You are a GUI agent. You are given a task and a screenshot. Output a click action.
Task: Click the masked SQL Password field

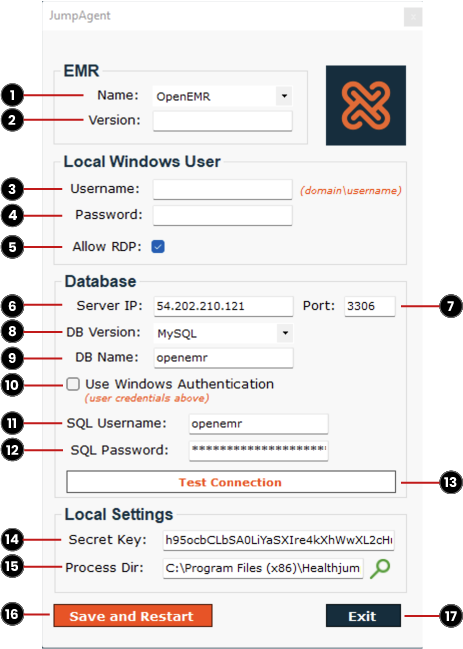pyautogui.click(x=259, y=450)
